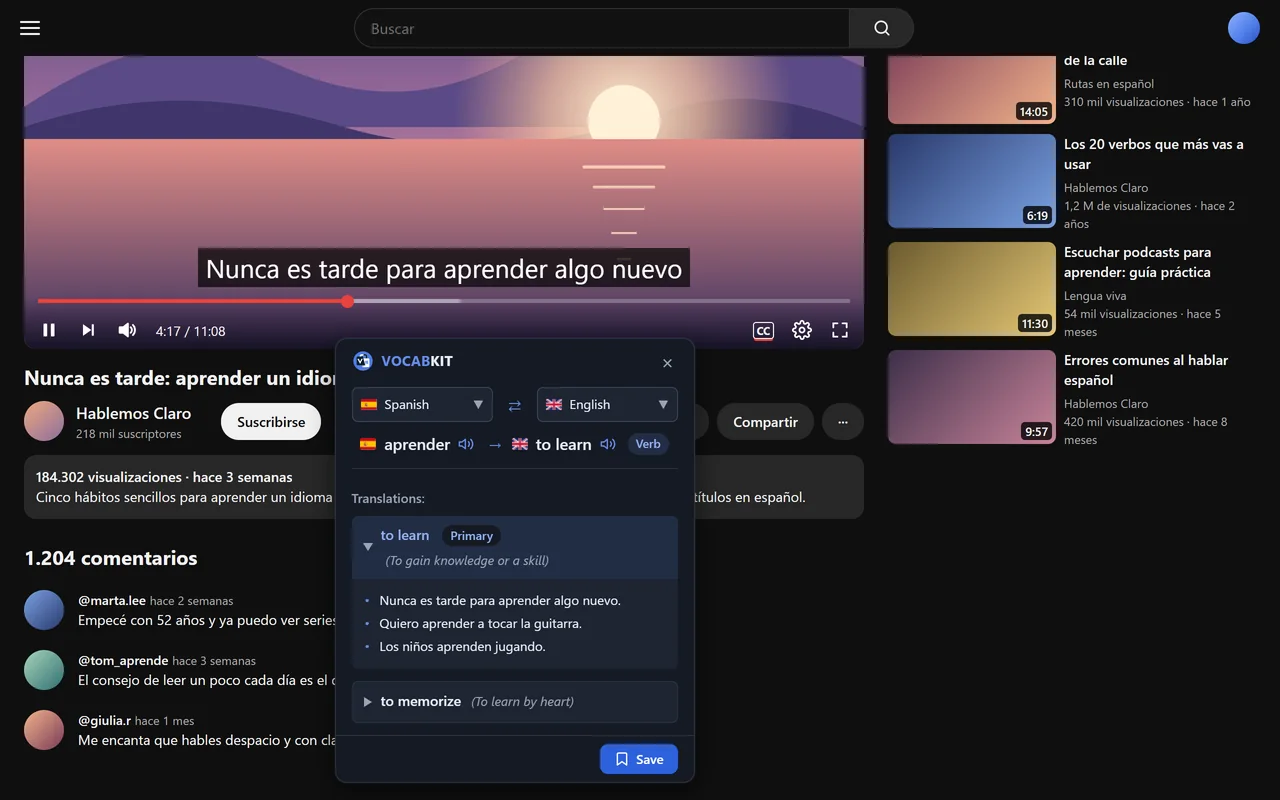This screenshot has height=800, width=1280.
Task: Open the 14:05 duration video thumbnail
Action: (x=972, y=89)
